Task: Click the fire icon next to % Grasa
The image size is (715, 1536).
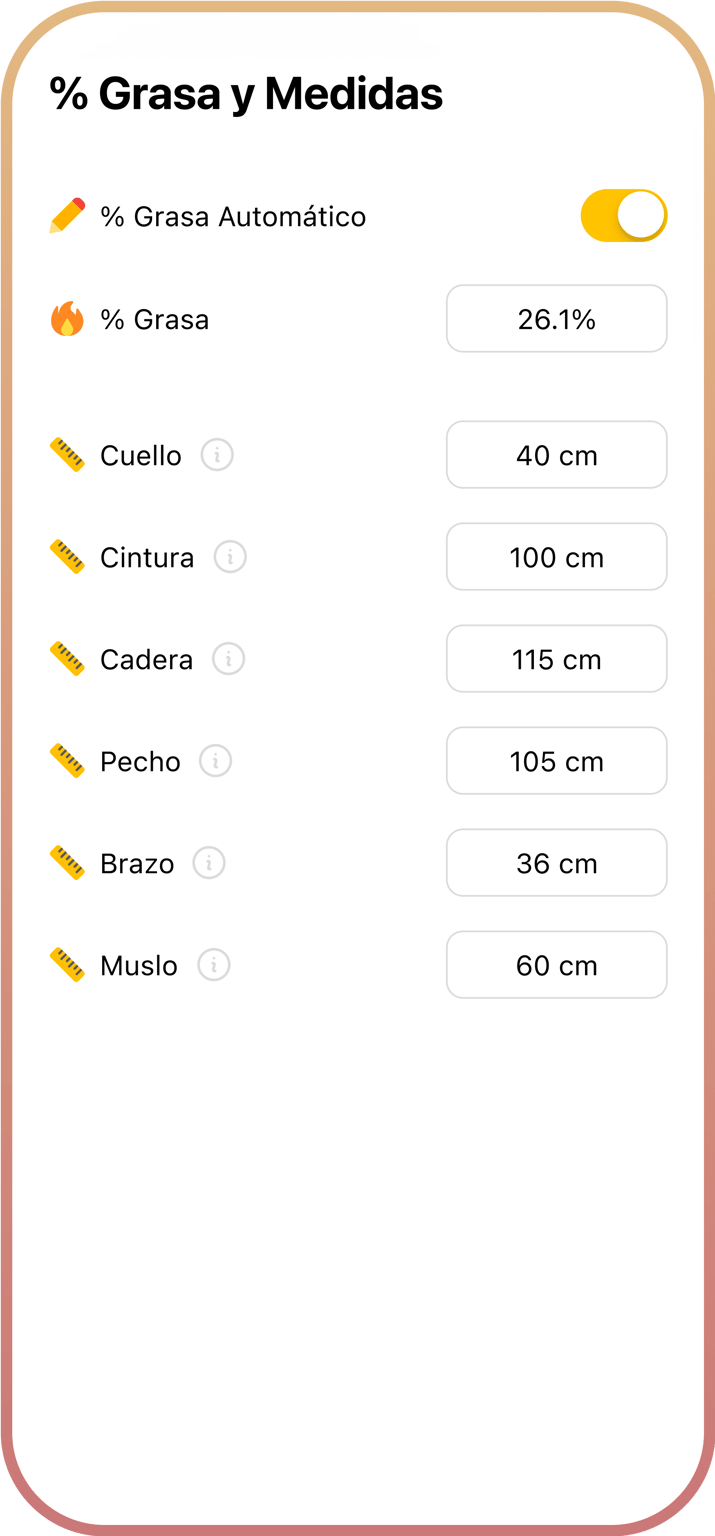Action: pyautogui.click(x=66, y=319)
